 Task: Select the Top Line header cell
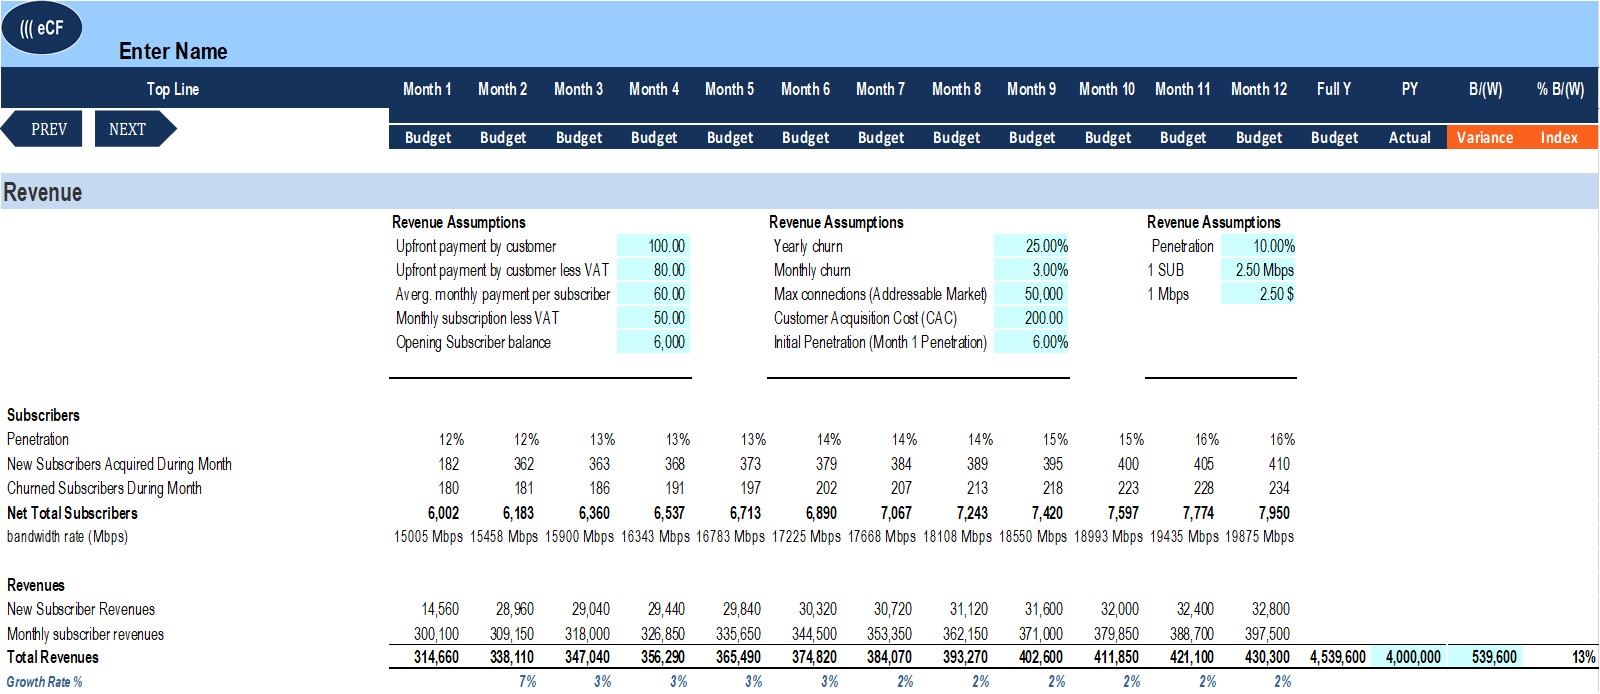click(173, 89)
